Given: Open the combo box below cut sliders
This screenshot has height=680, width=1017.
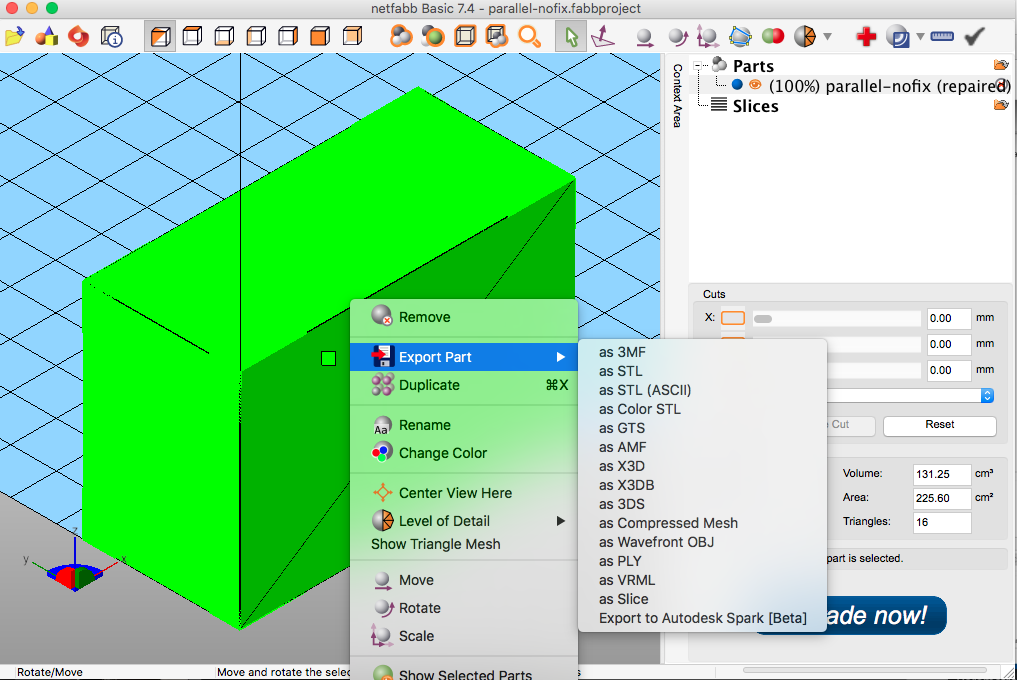Looking at the screenshot, I should coord(910,396).
